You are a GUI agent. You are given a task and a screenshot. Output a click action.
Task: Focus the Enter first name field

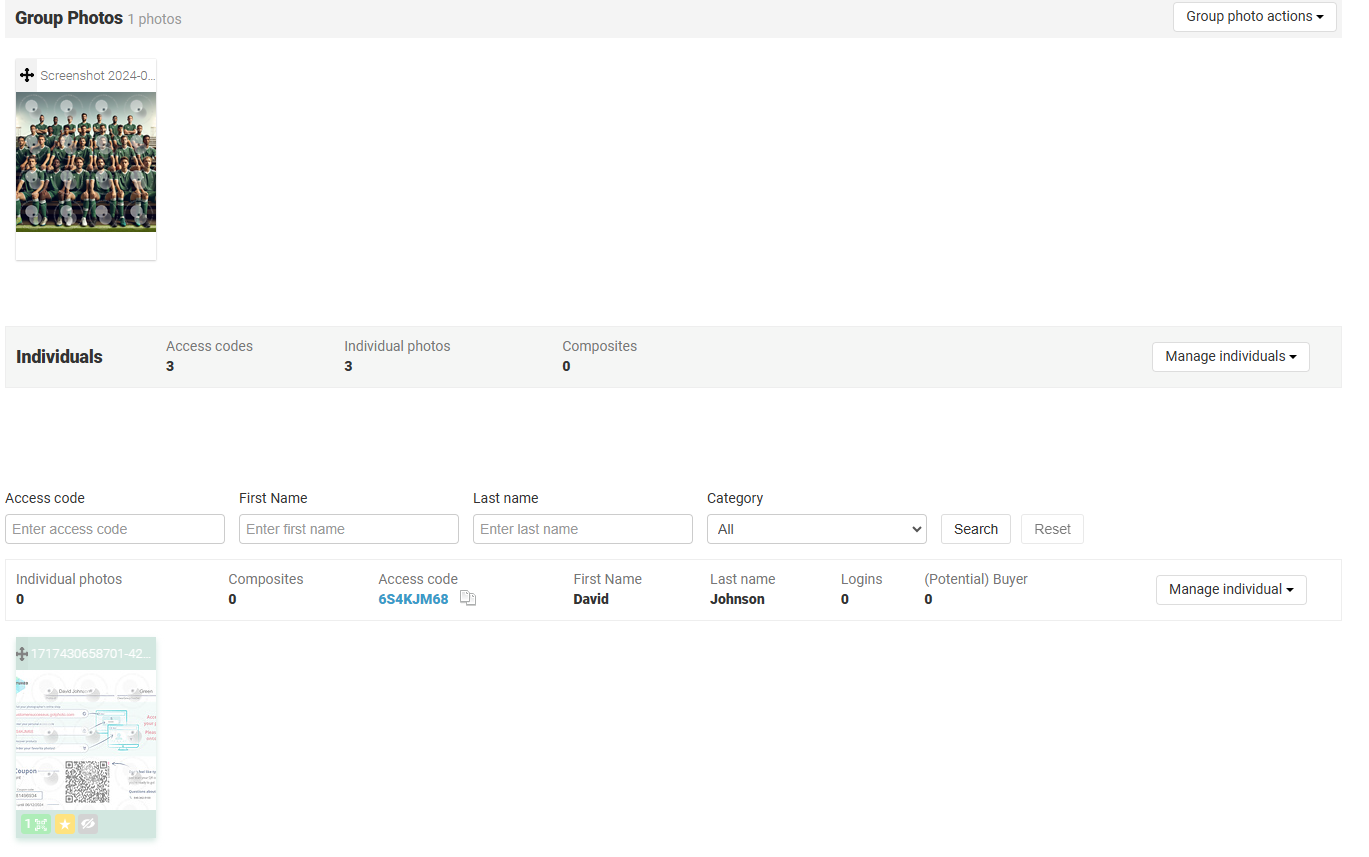point(349,529)
